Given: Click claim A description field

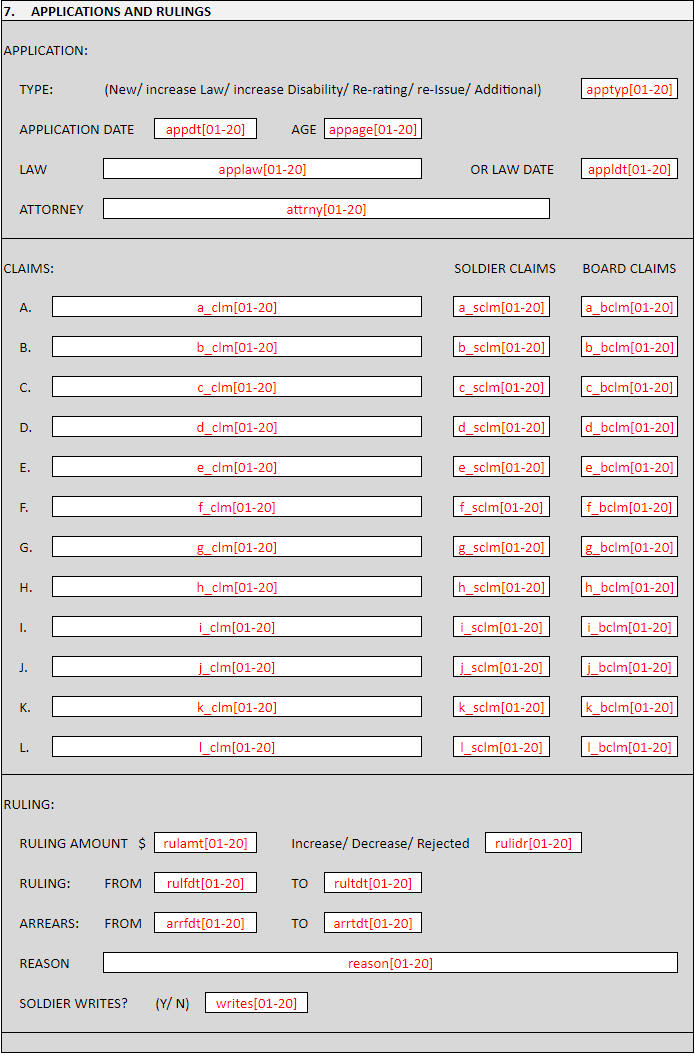Looking at the screenshot, I should click(x=237, y=307).
